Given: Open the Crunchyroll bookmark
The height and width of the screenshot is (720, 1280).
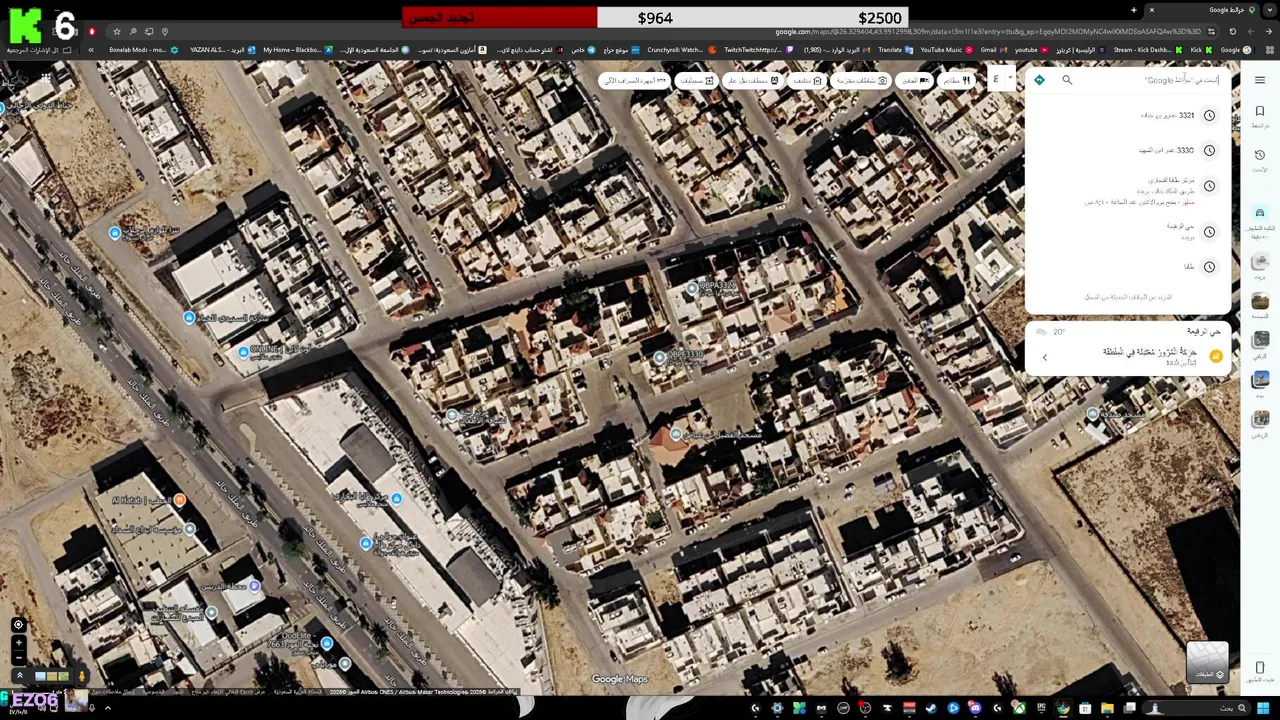Looking at the screenshot, I should (681, 50).
